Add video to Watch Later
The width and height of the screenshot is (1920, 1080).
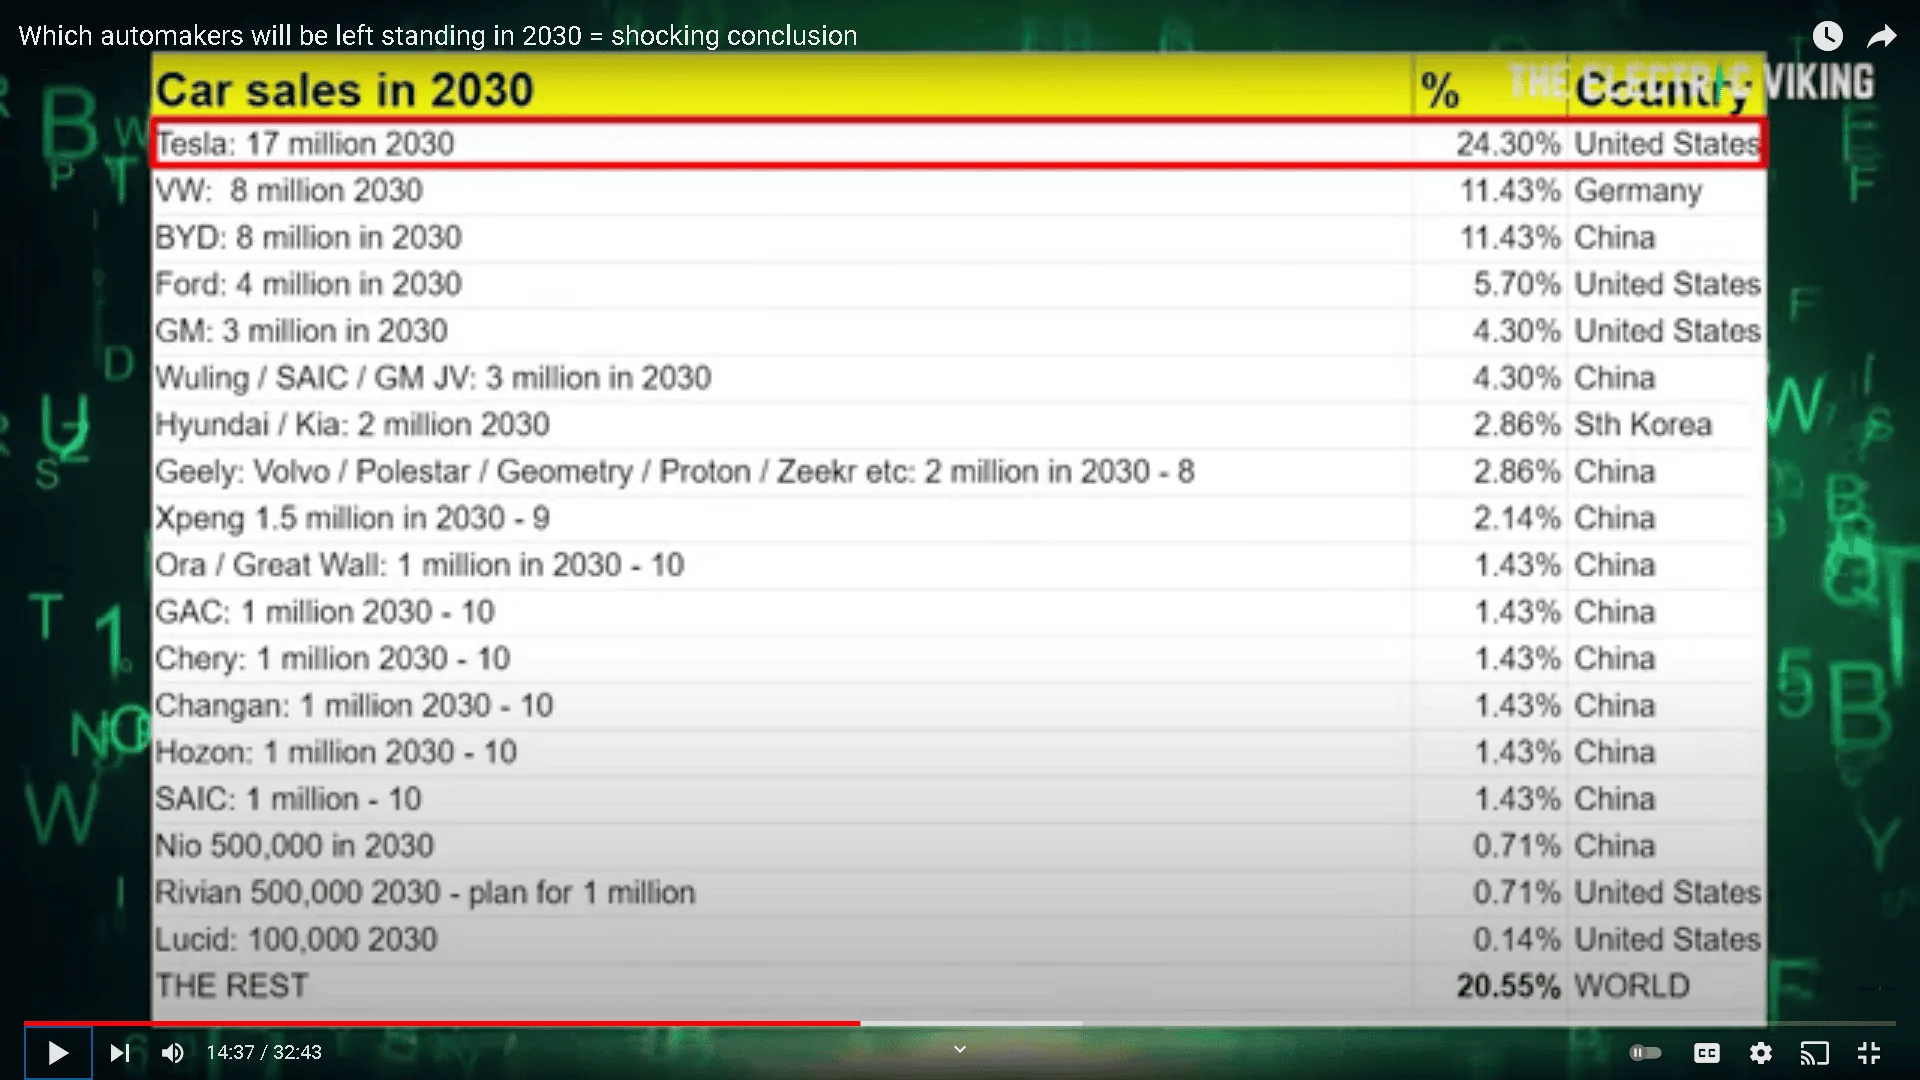pyautogui.click(x=1828, y=36)
